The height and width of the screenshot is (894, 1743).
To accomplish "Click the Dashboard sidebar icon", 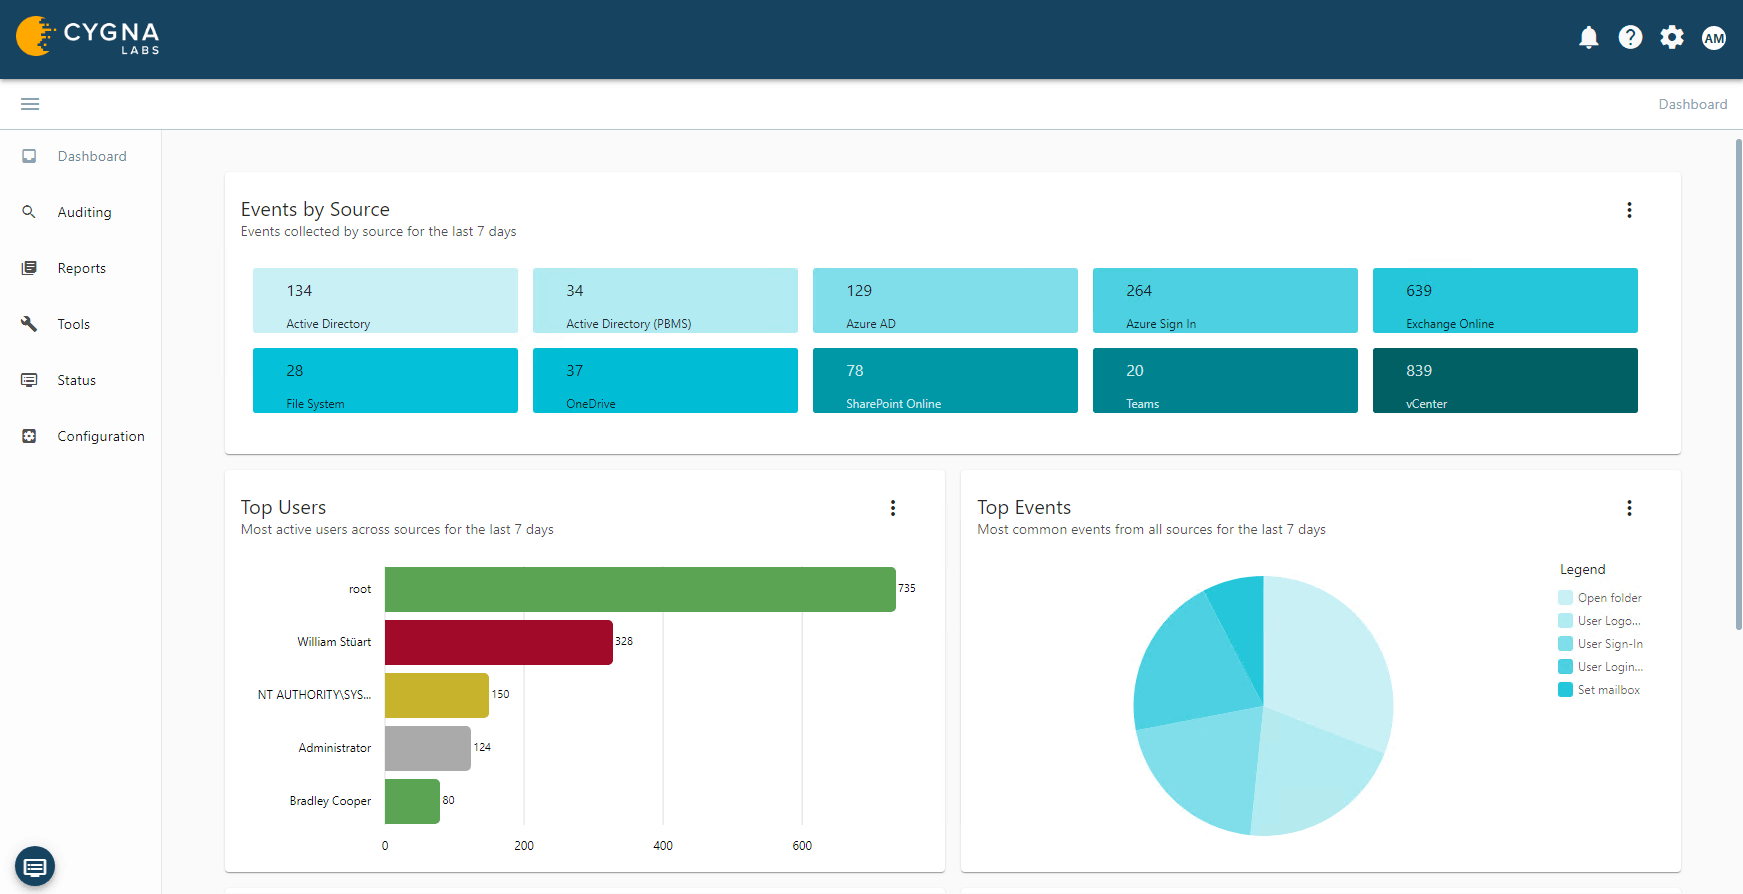I will click(x=29, y=156).
